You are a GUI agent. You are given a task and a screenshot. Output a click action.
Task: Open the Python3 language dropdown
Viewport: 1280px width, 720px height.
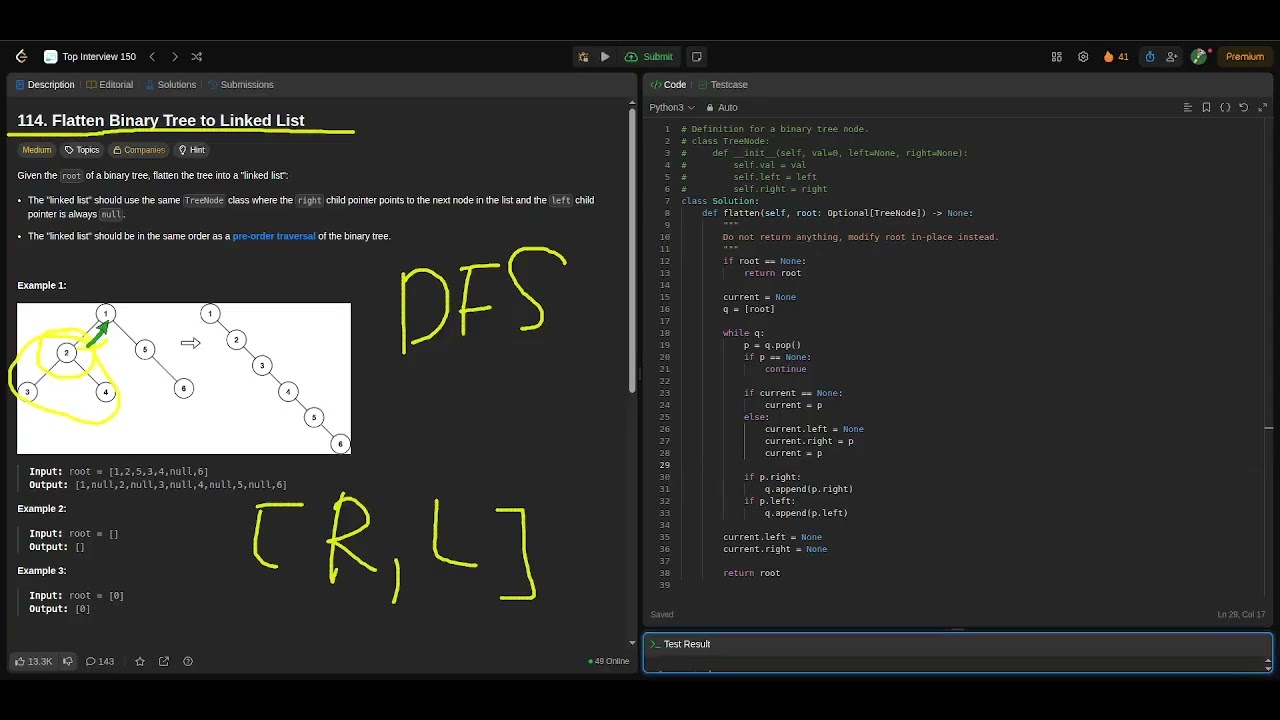(x=672, y=108)
